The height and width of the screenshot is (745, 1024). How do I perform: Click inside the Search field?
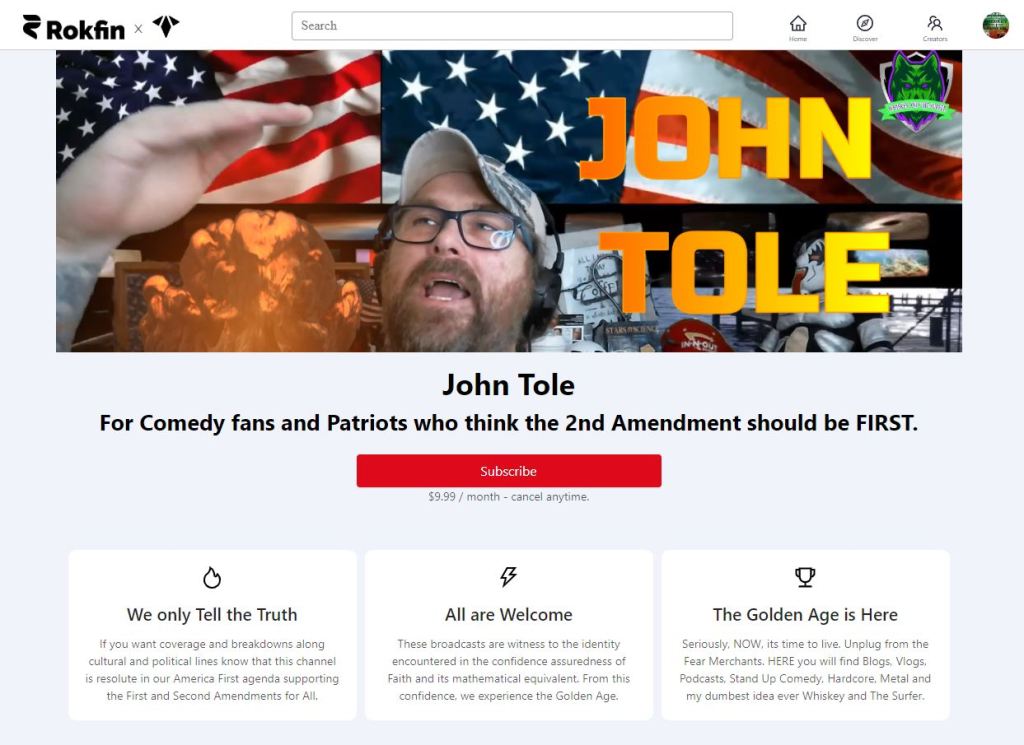point(512,25)
